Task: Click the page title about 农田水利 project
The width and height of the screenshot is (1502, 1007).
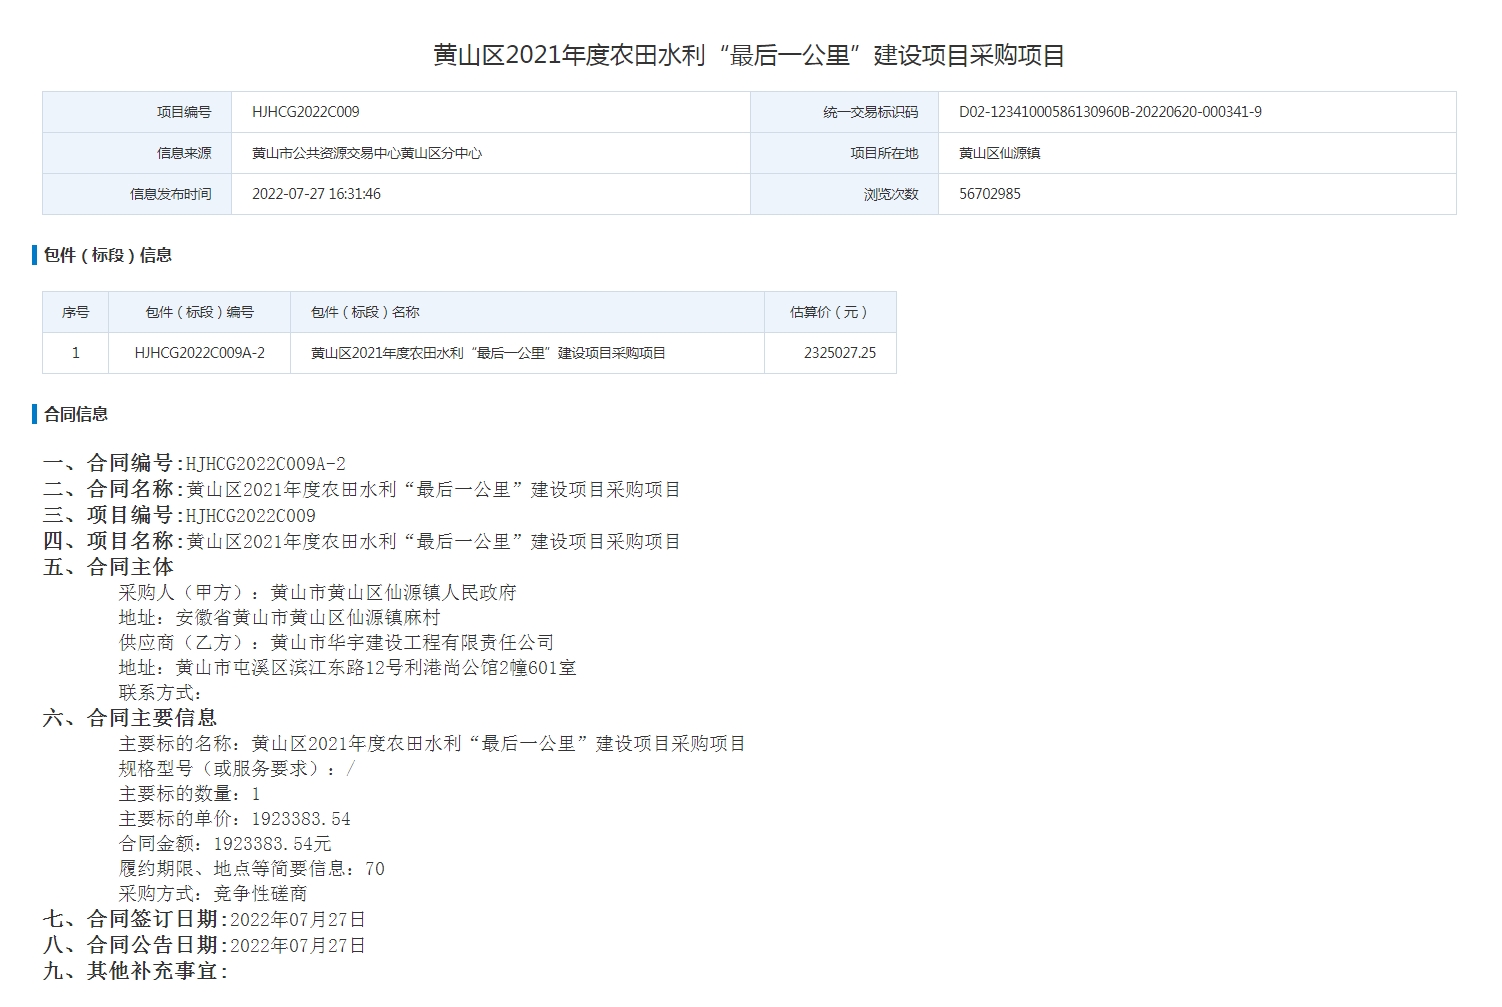Action: (749, 55)
